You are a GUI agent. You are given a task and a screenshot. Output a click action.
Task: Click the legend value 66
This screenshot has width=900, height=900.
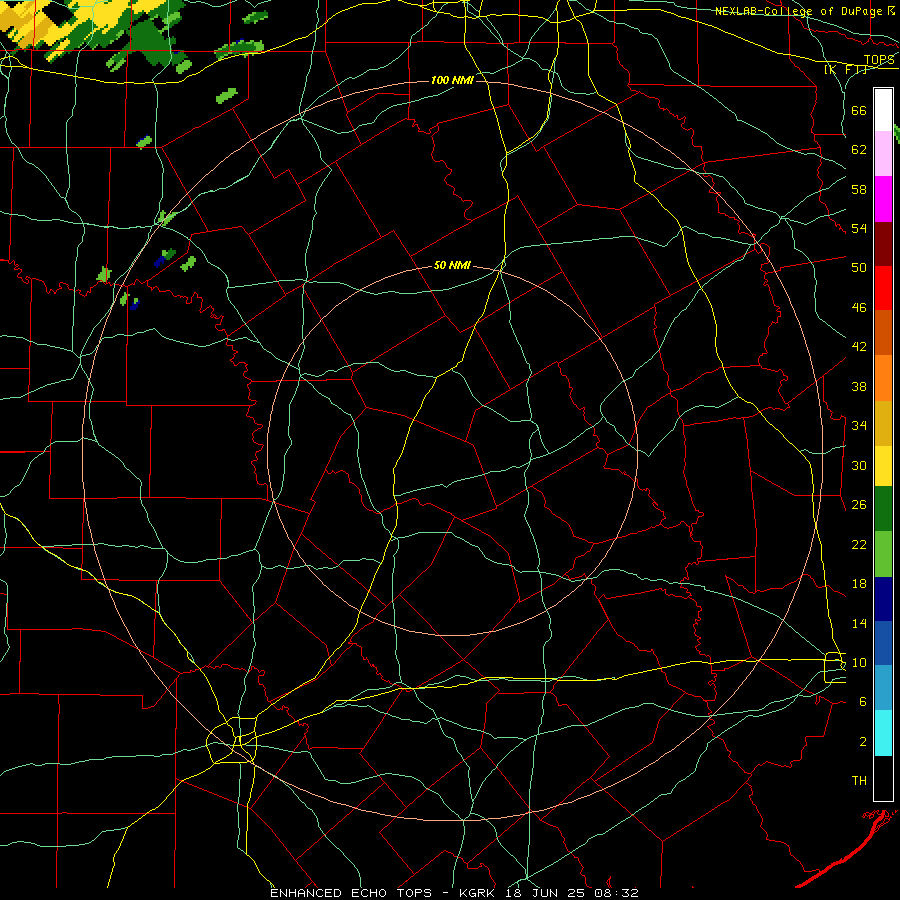pos(859,110)
